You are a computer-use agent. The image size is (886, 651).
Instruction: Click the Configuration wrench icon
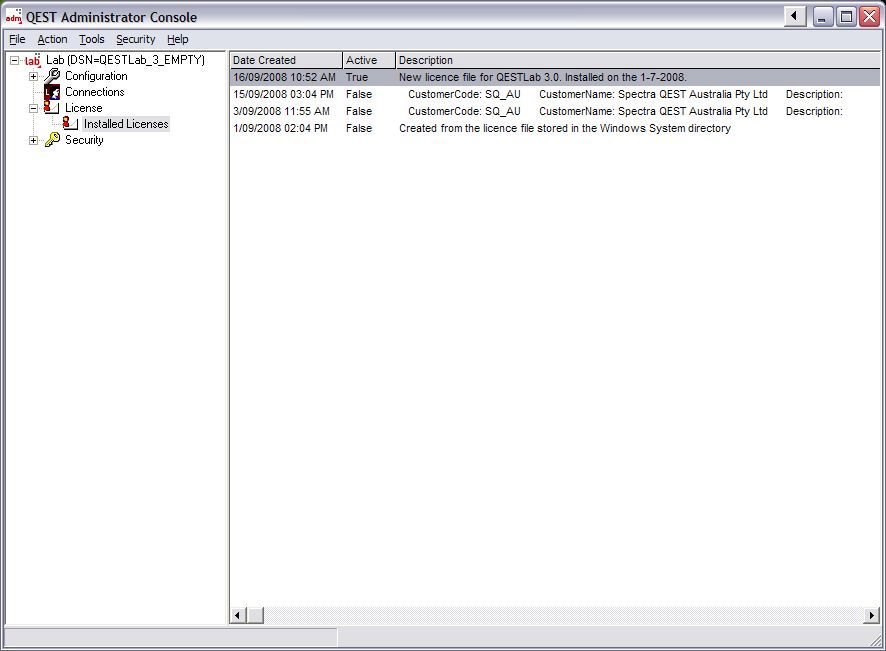pyautogui.click(x=52, y=76)
